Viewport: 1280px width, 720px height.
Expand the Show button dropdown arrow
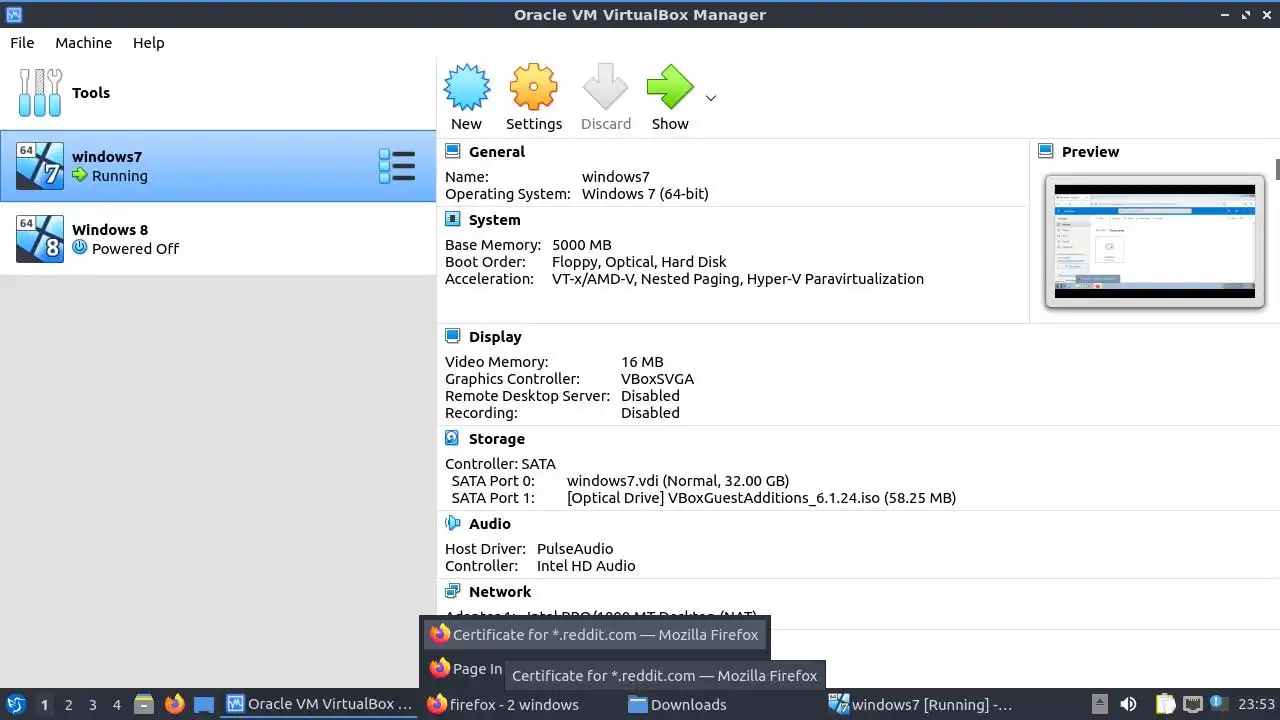[x=711, y=98]
